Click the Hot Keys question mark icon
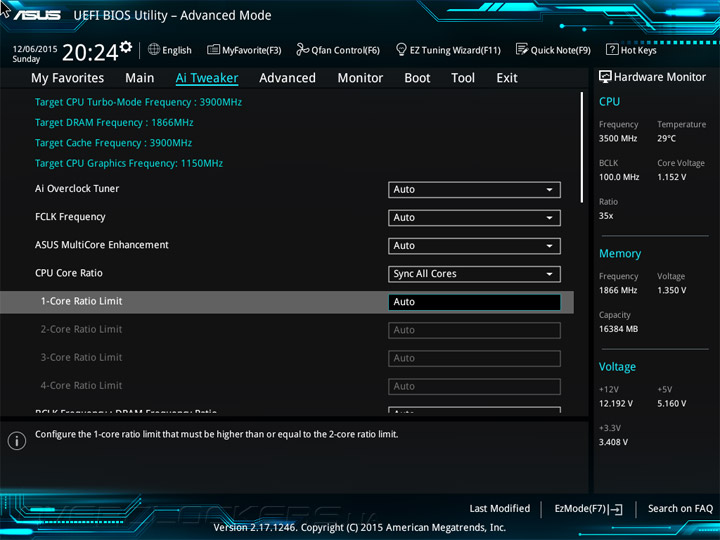720x540 pixels. click(612, 49)
